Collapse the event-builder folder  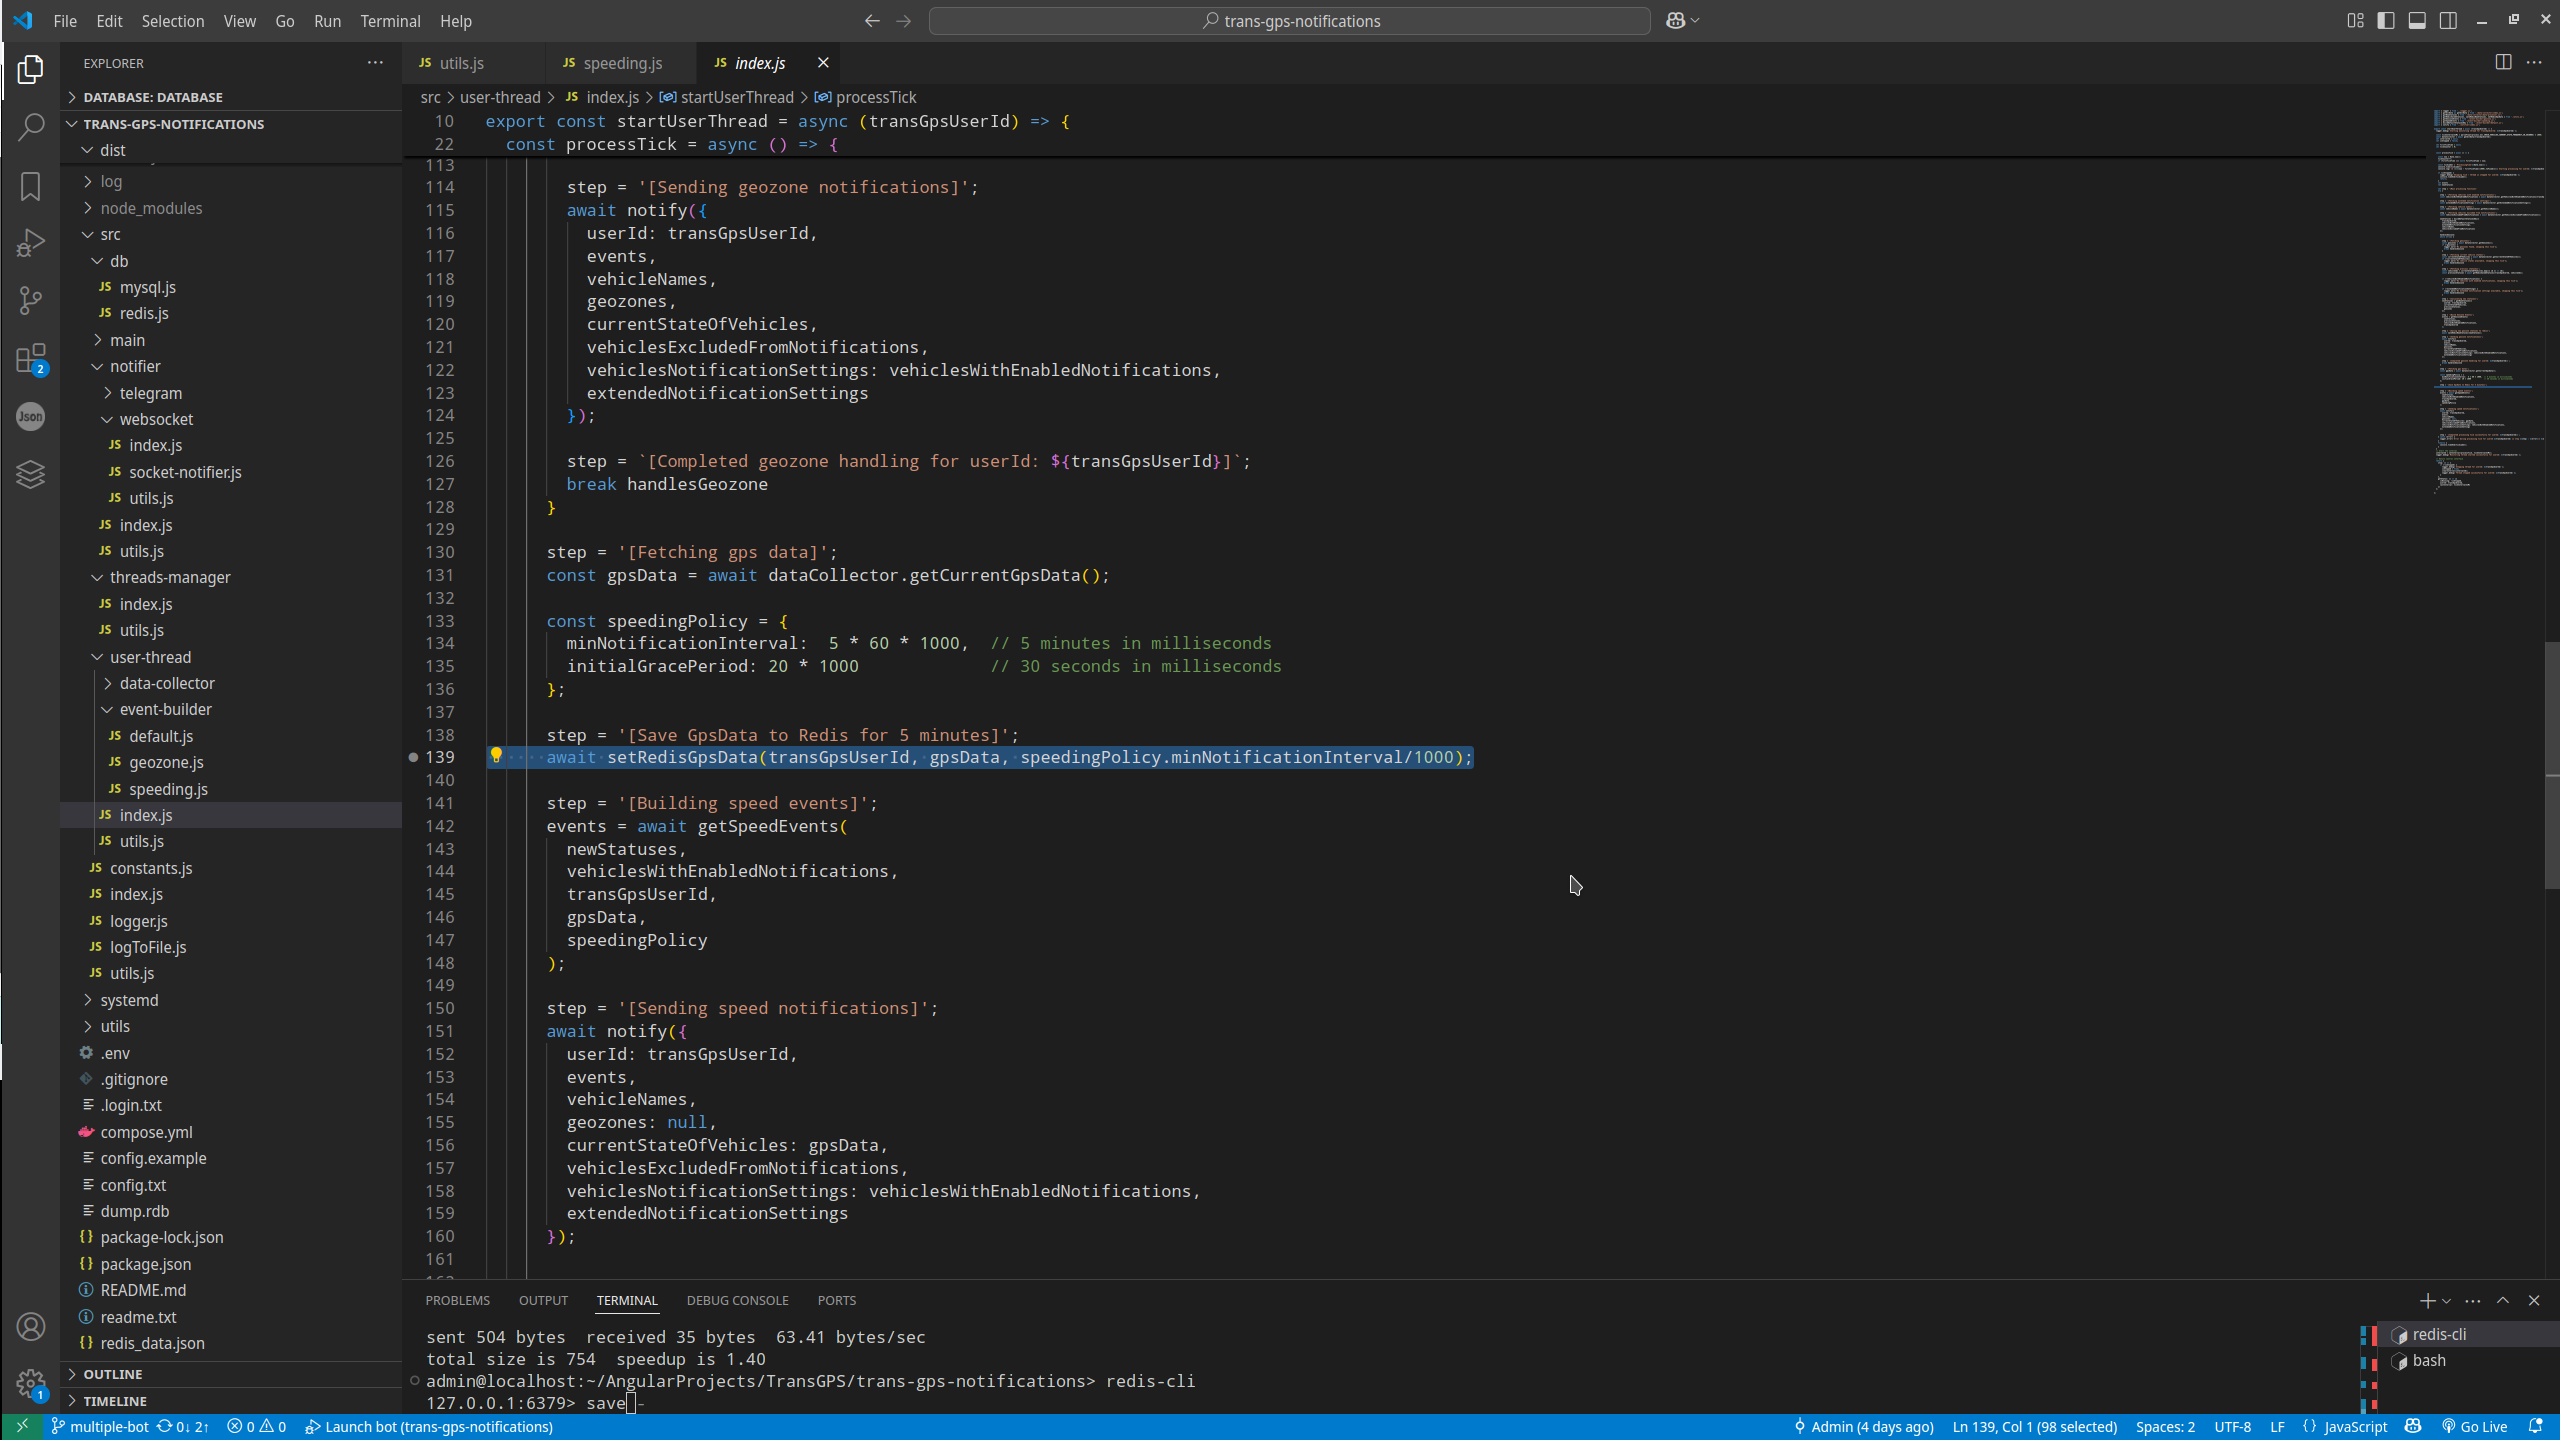click(x=165, y=709)
